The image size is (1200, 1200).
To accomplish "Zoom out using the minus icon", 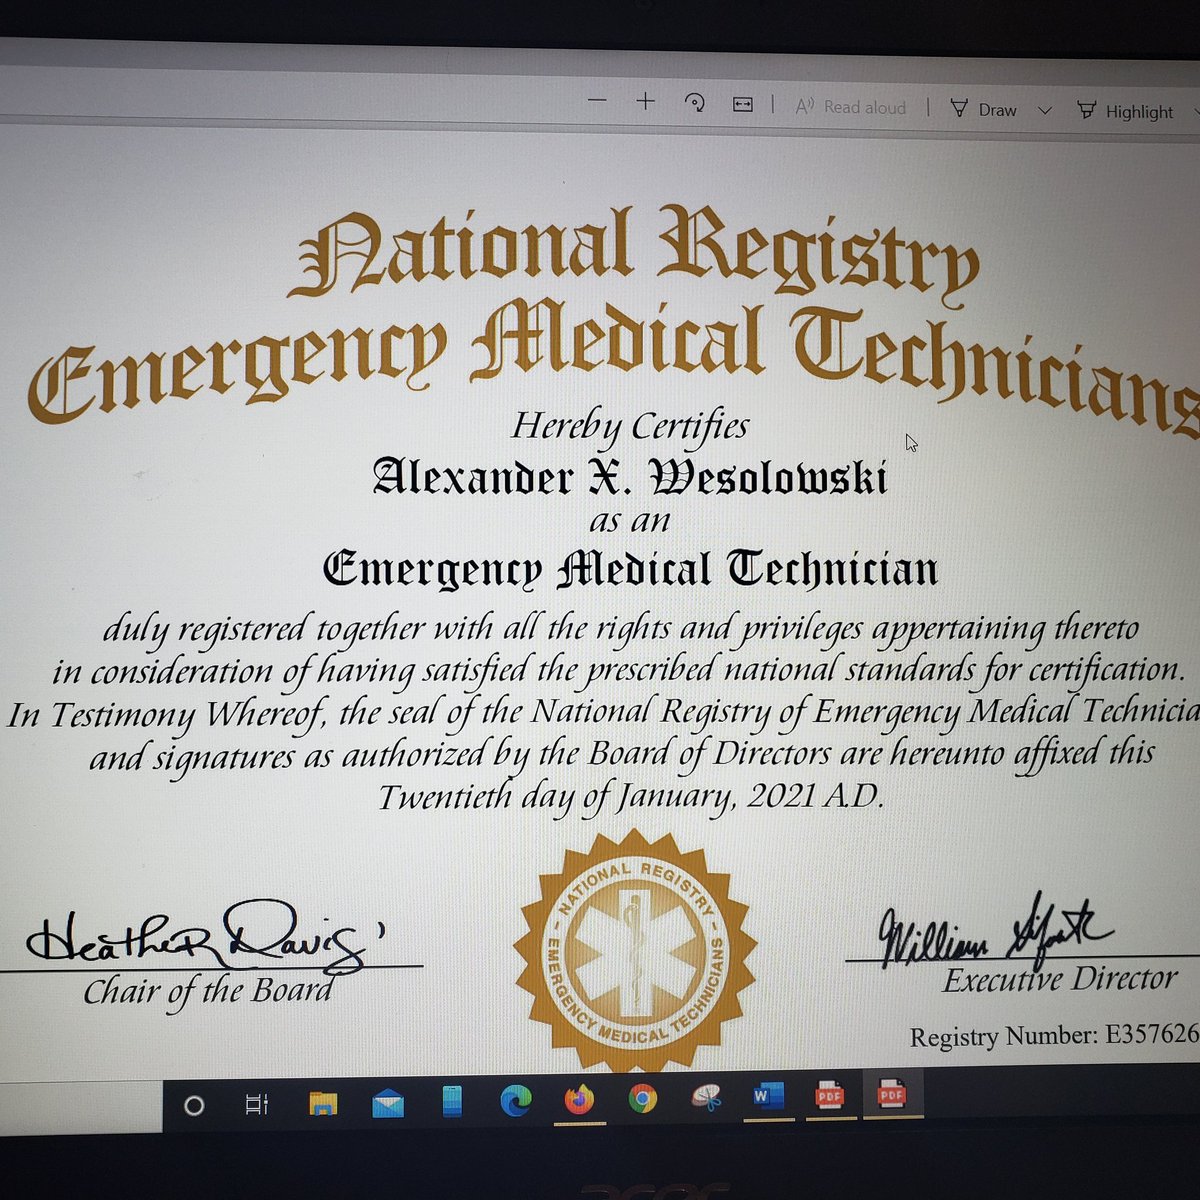I will point(597,101).
